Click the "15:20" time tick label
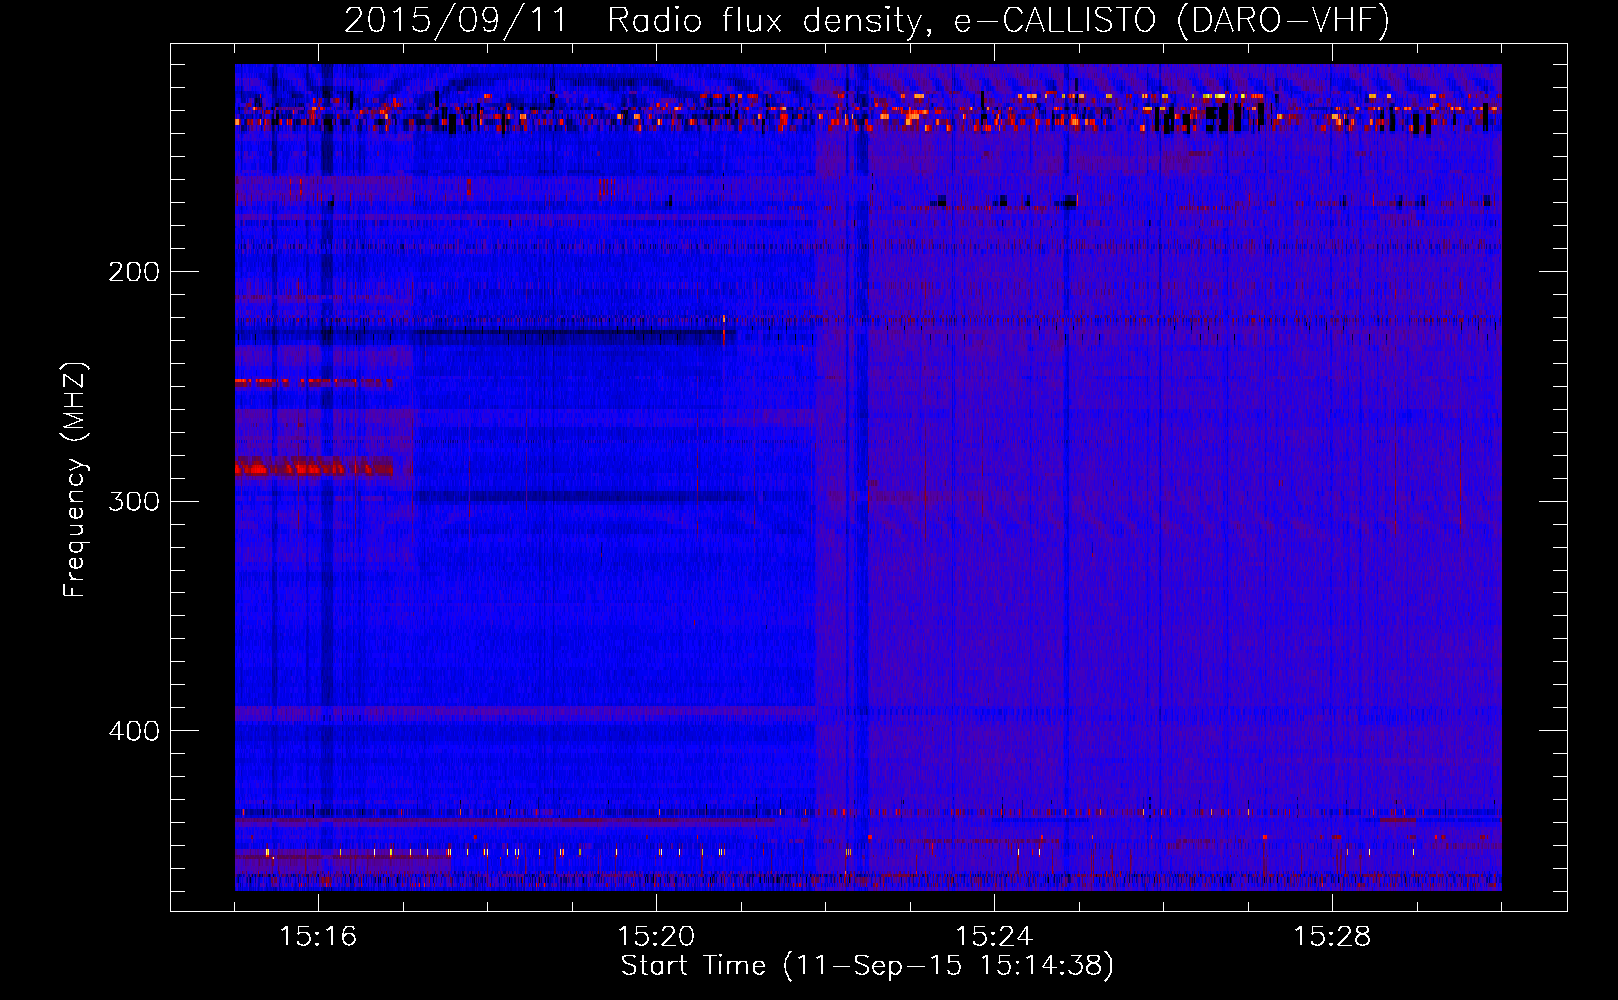This screenshot has height=1000, width=1618. [656, 936]
